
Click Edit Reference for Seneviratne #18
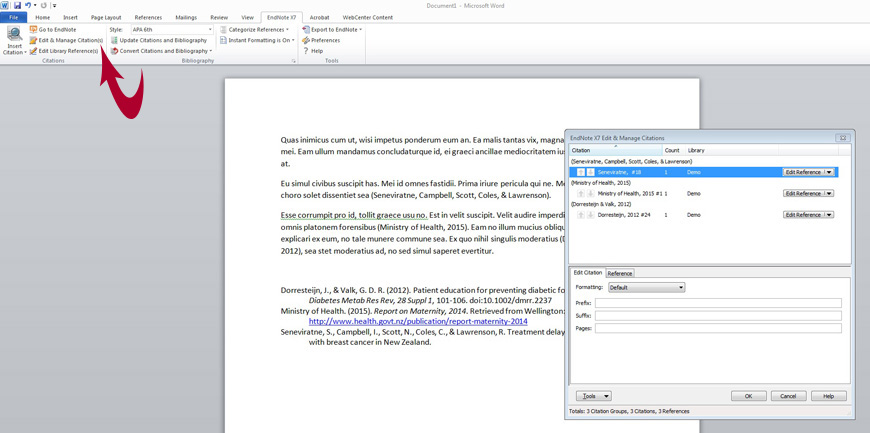[803, 172]
